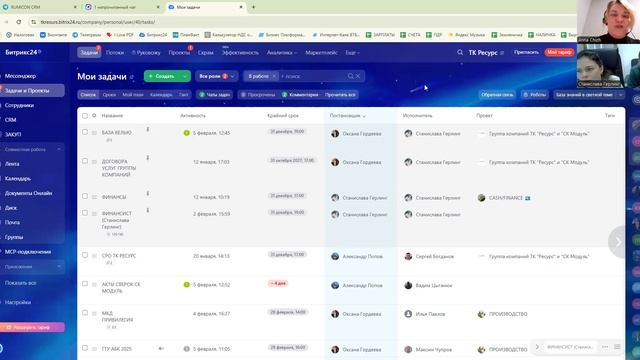
Task: Switch to the Сроки view
Action: coord(109,95)
